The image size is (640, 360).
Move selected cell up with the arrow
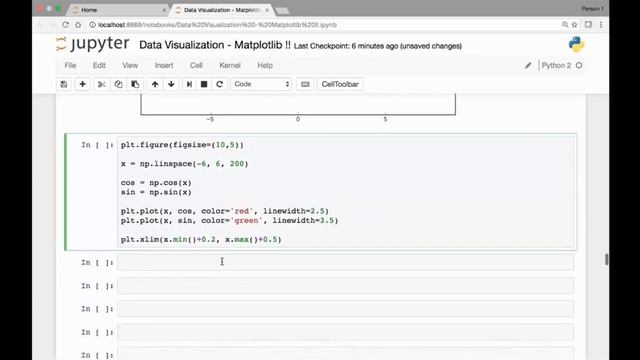tap(155, 84)
